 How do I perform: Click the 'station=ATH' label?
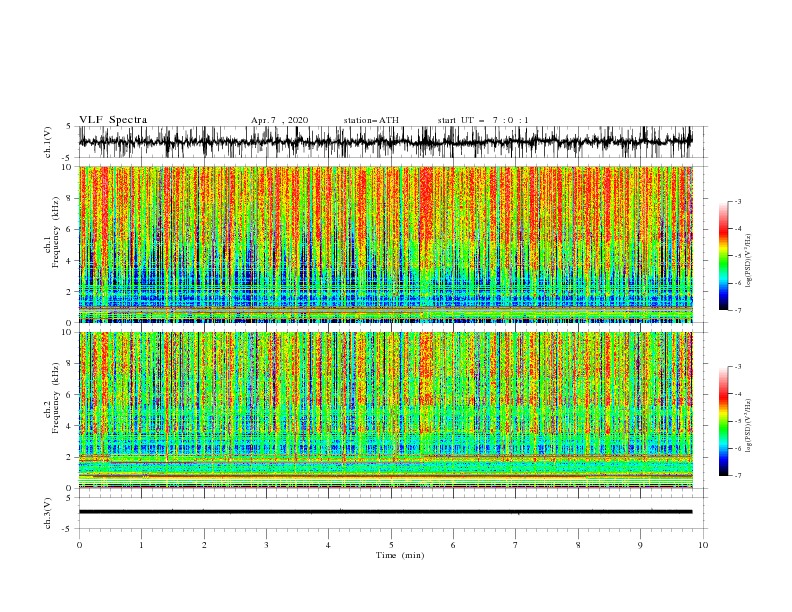click(x=371, y=120)
